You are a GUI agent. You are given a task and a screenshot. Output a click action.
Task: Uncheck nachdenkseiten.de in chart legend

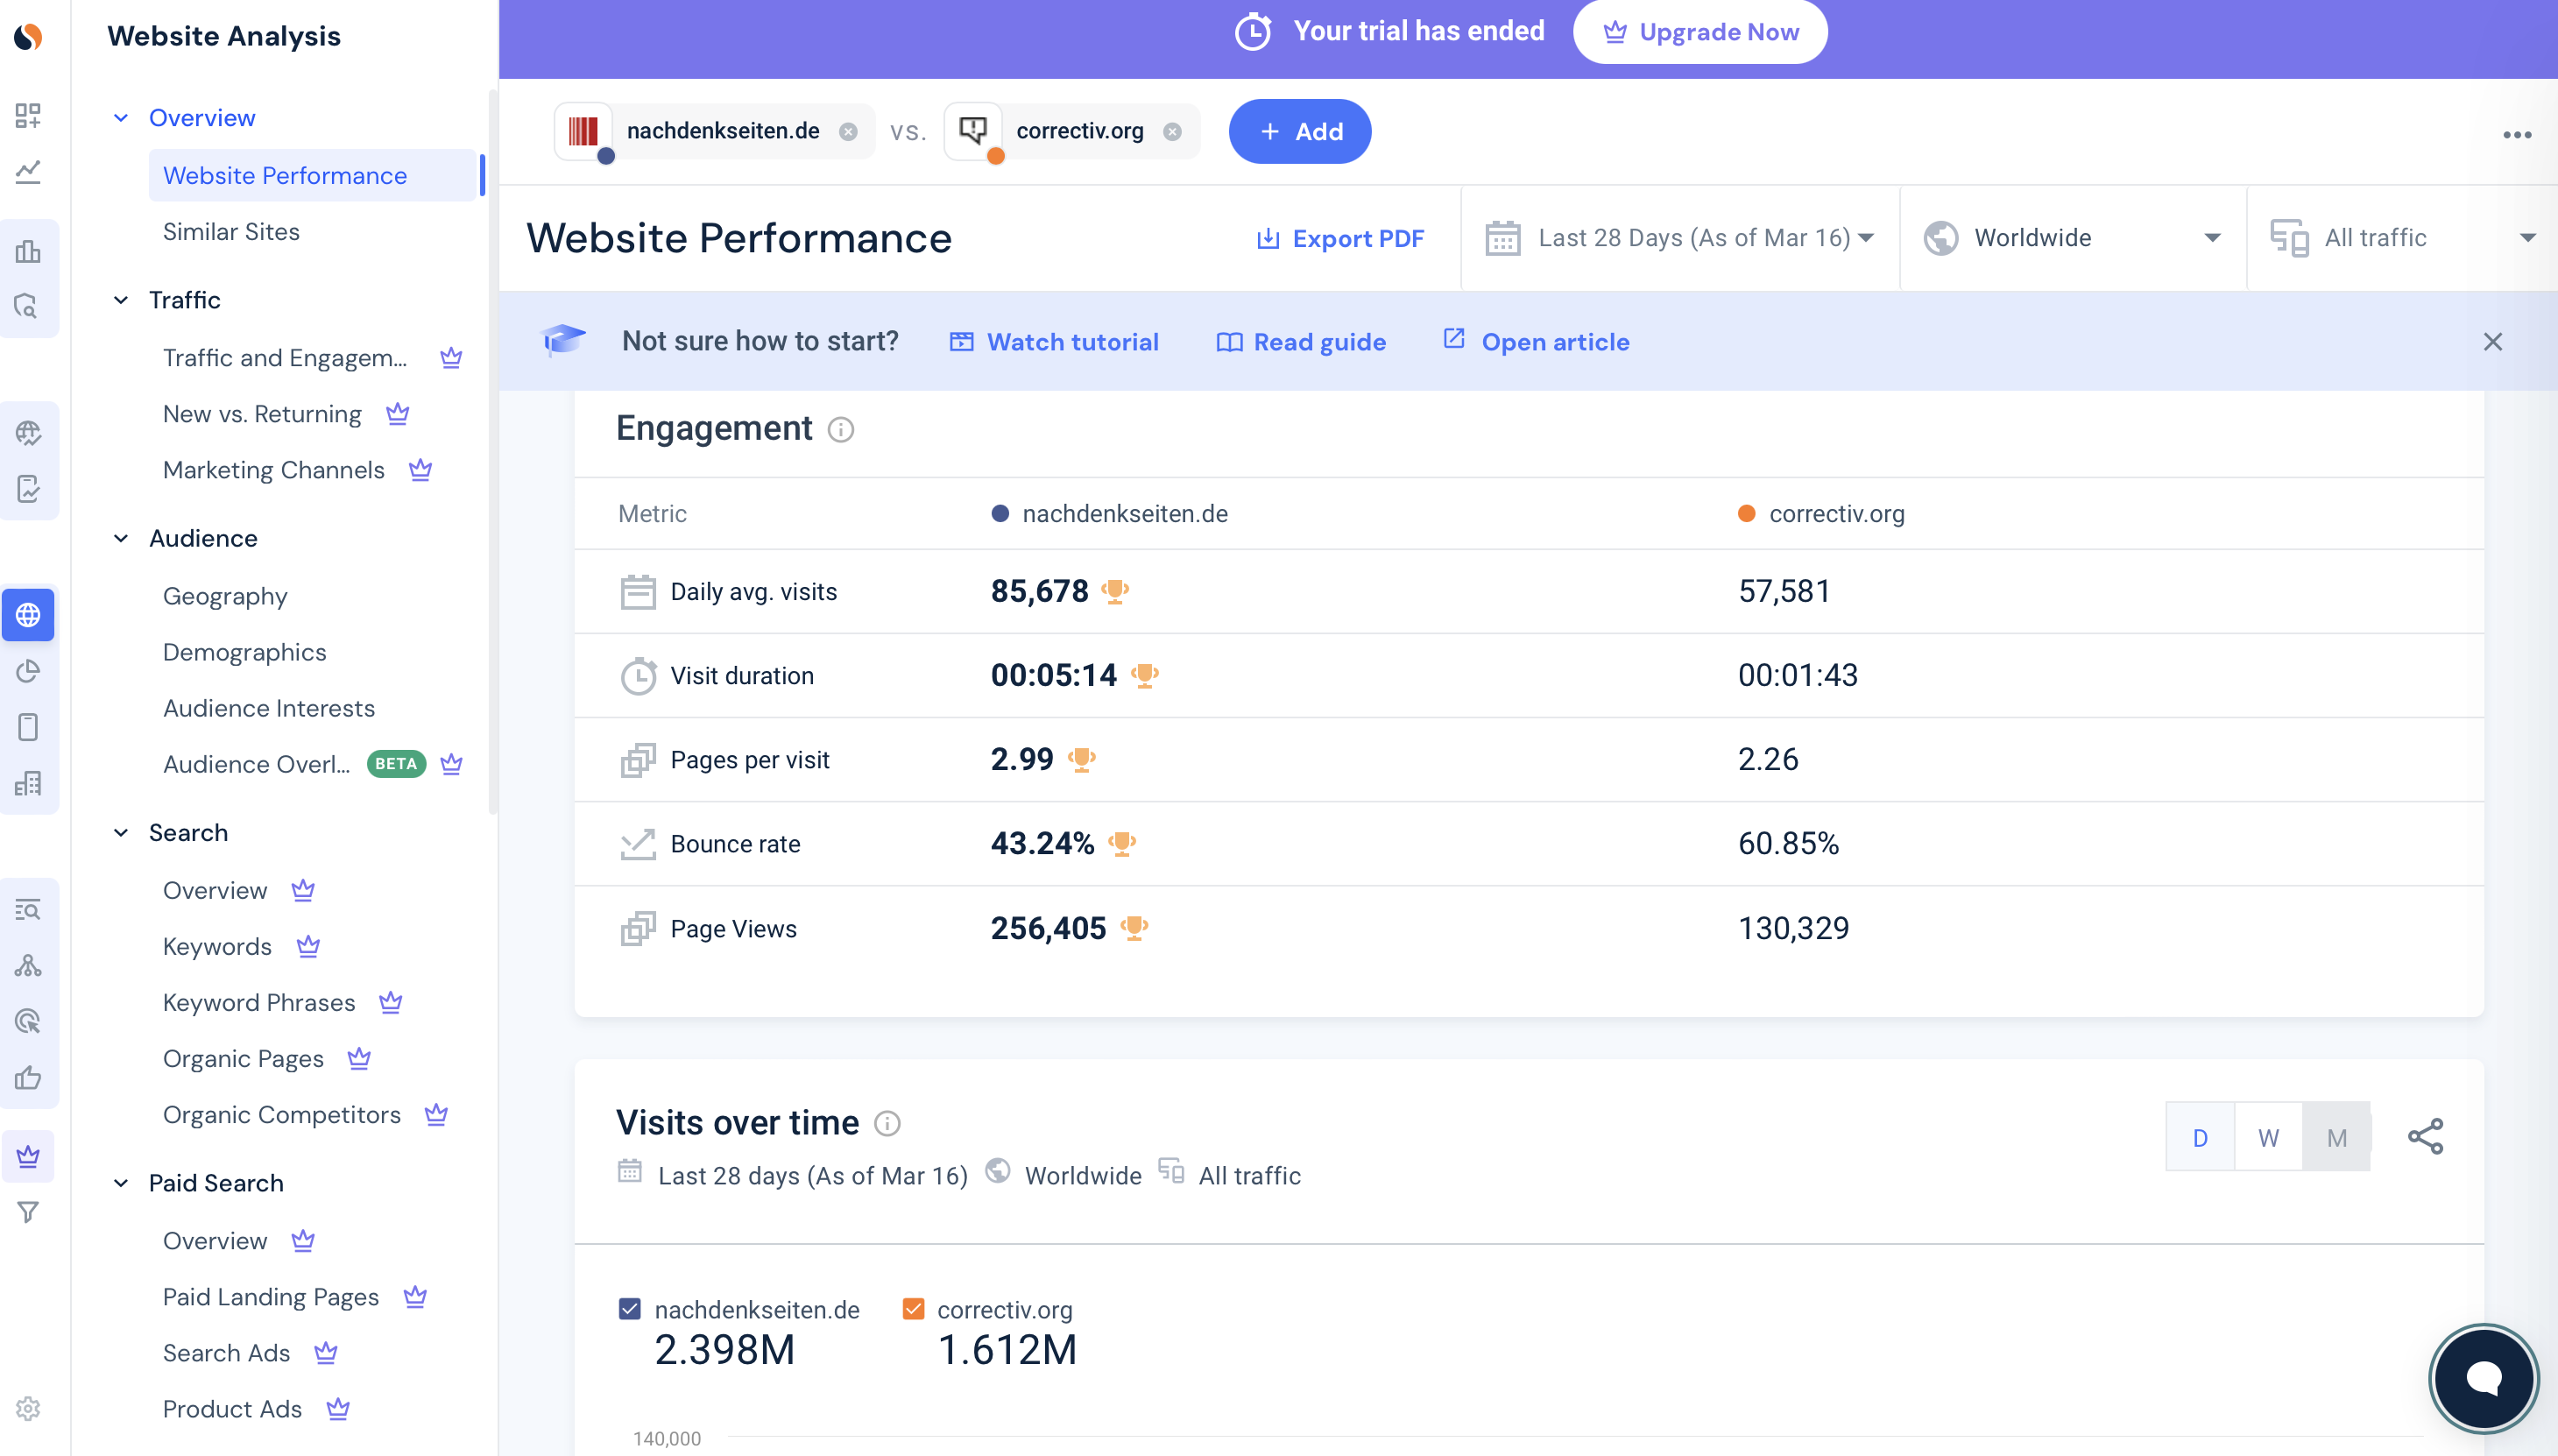tap(629, 1309)
